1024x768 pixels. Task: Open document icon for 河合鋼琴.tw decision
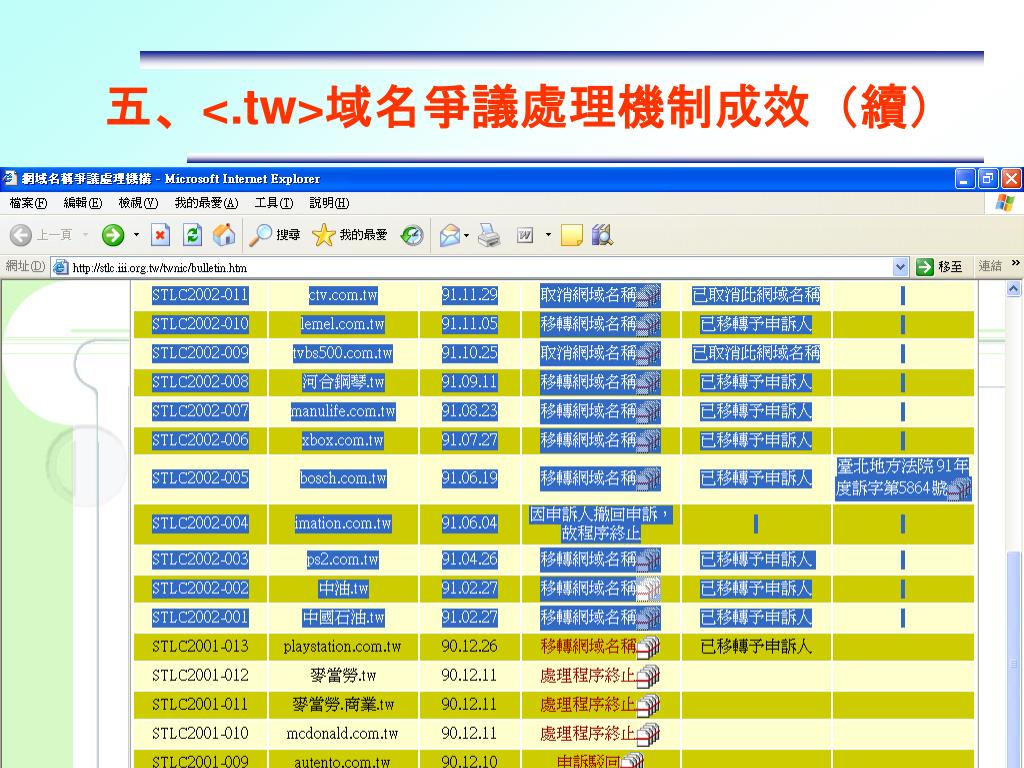[649, 383]
